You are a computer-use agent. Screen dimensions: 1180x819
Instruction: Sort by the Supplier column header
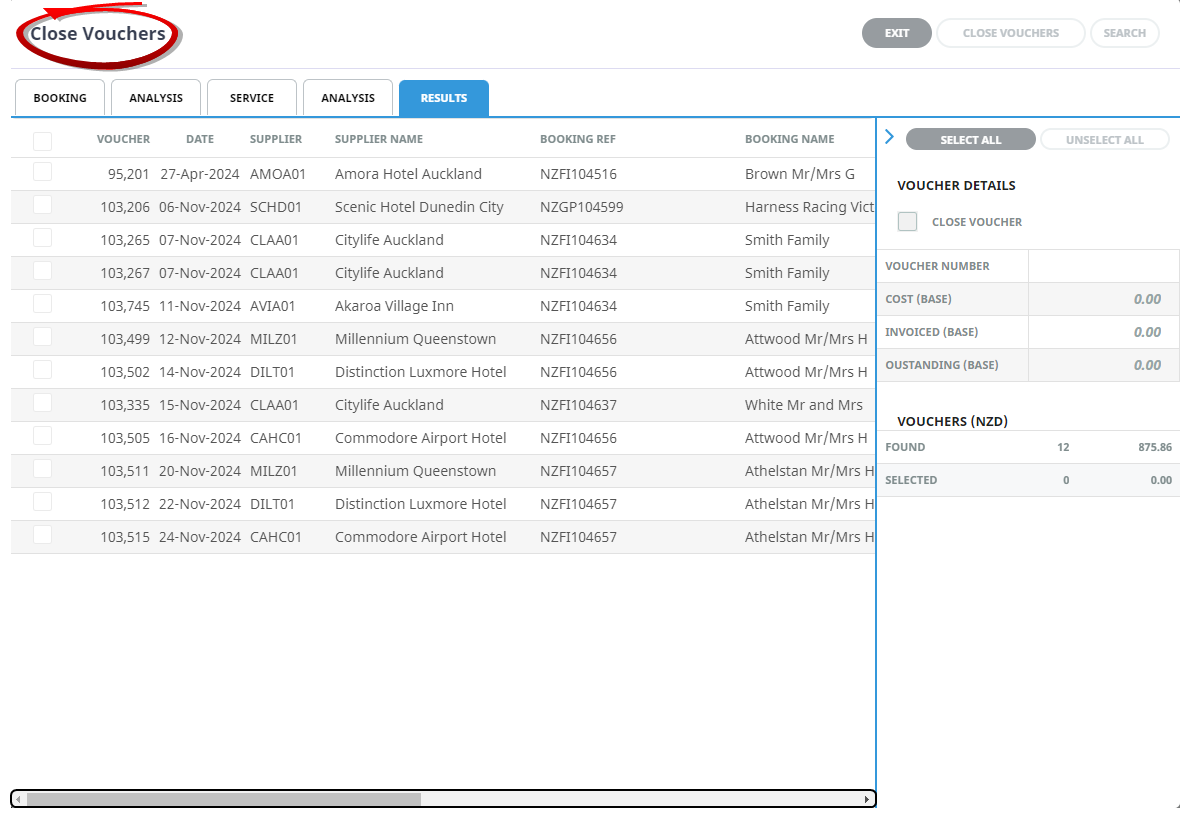coord(276,139)
